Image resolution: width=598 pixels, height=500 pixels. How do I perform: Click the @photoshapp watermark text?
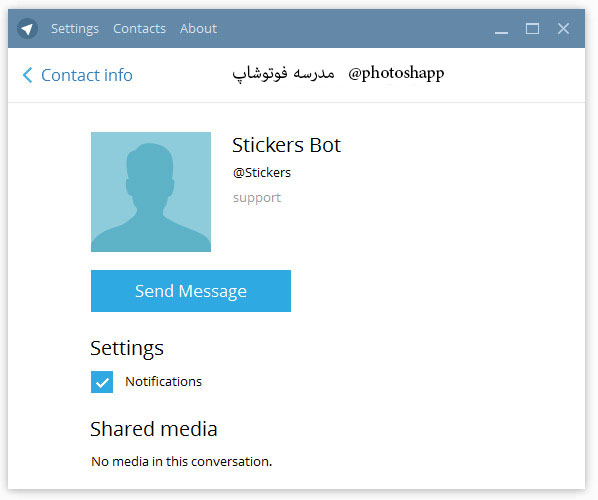coord(396,73)
